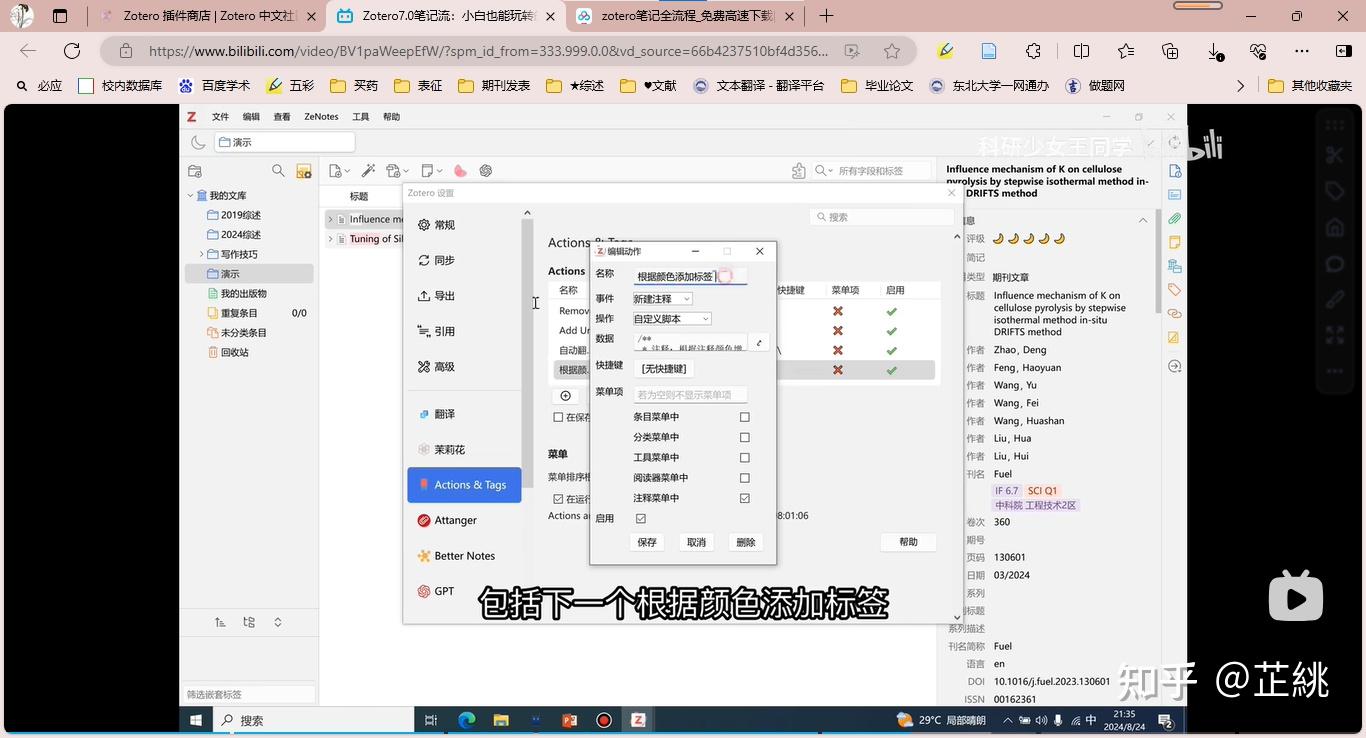Expand the 写作技巧 collection
The width and height of the screenshot is (1366, 738).
201,255
